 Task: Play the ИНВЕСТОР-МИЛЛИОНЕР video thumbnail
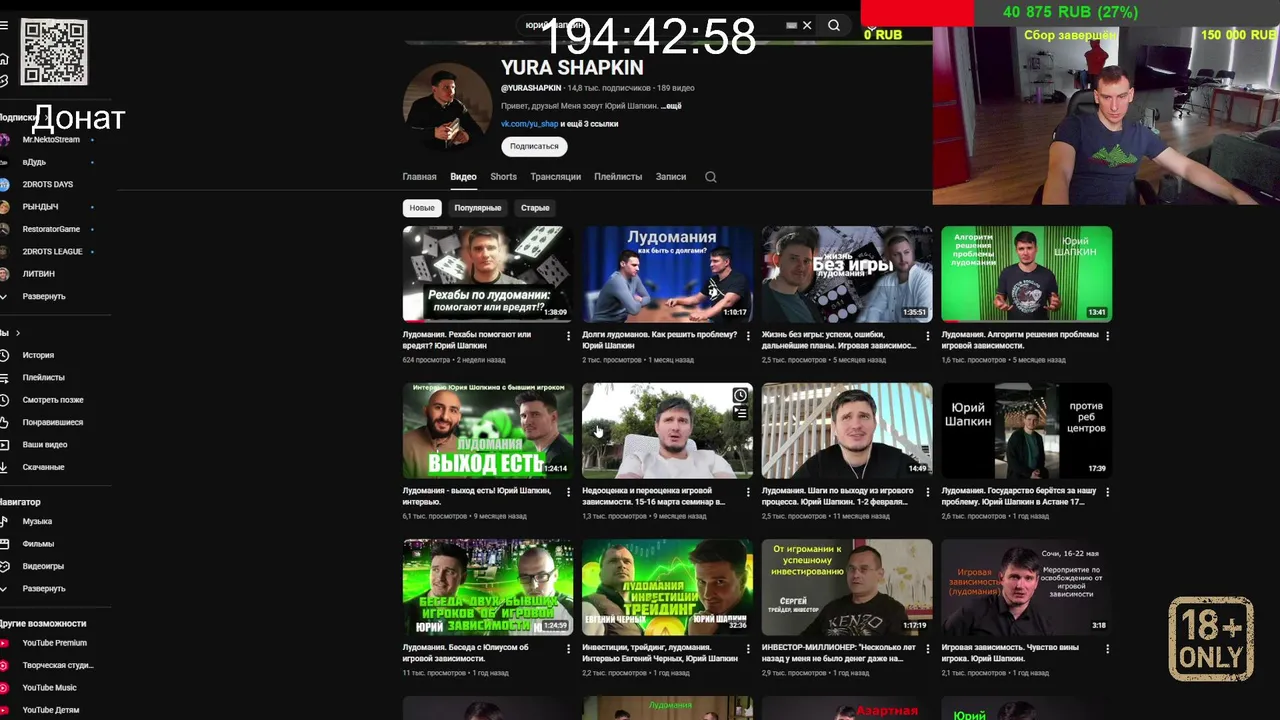[847, 587]
